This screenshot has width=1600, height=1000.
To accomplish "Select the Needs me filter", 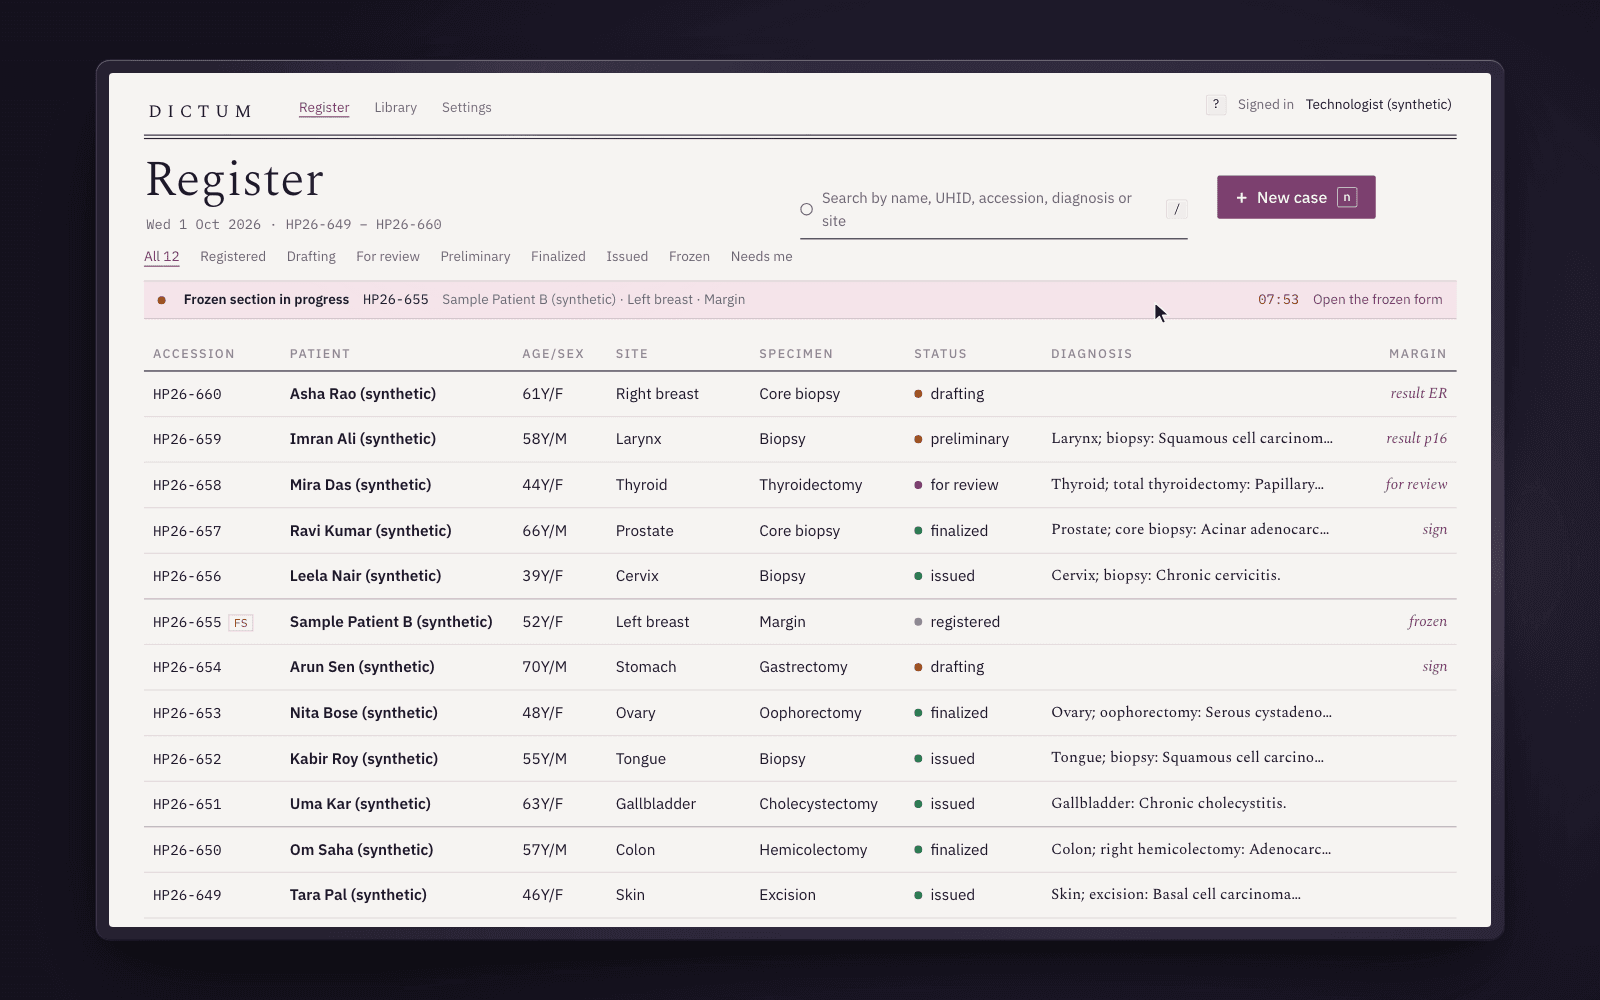I will [x=761, y=257].
